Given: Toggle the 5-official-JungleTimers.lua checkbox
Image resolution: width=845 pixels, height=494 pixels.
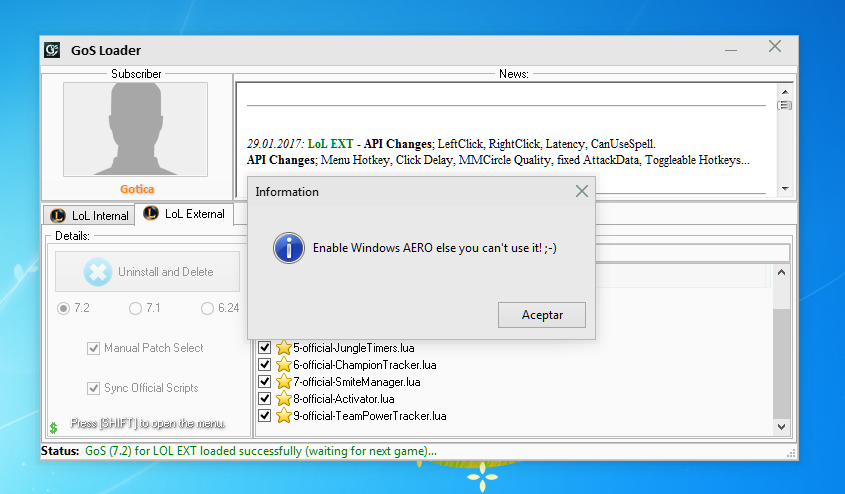Looking at the screenshot, I should pos(264,347).
